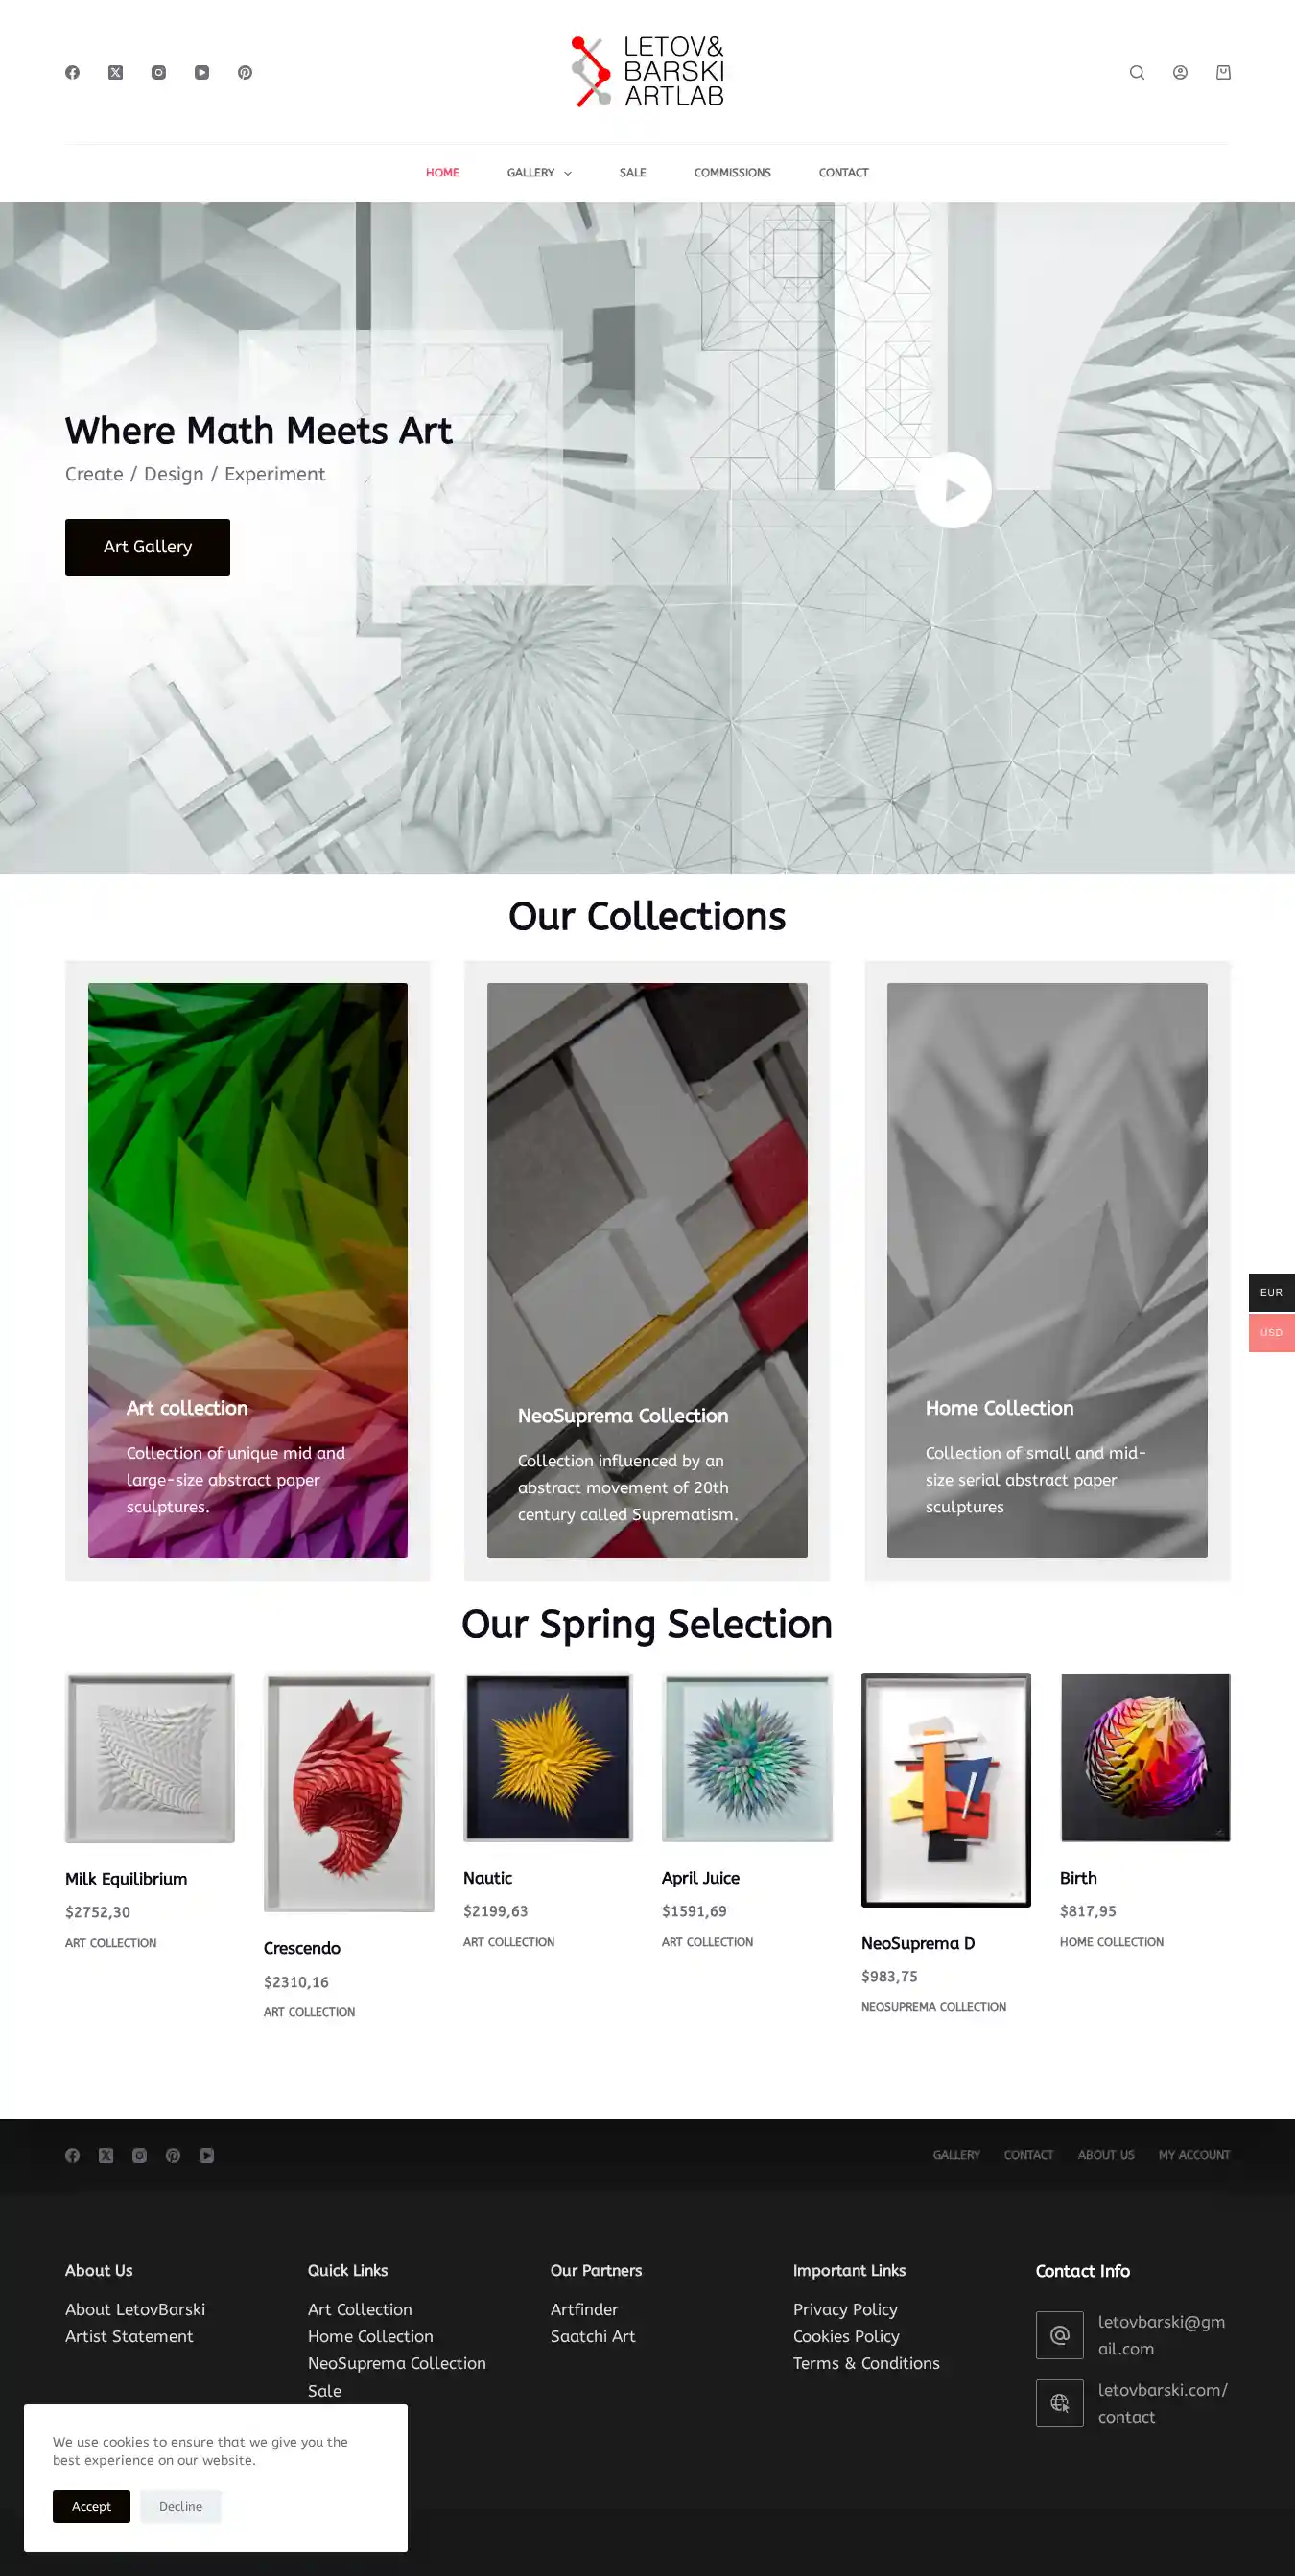This screenshot has width=1295, height=2576.
Task: Open the Instagram icon in header
Action: 158,72
